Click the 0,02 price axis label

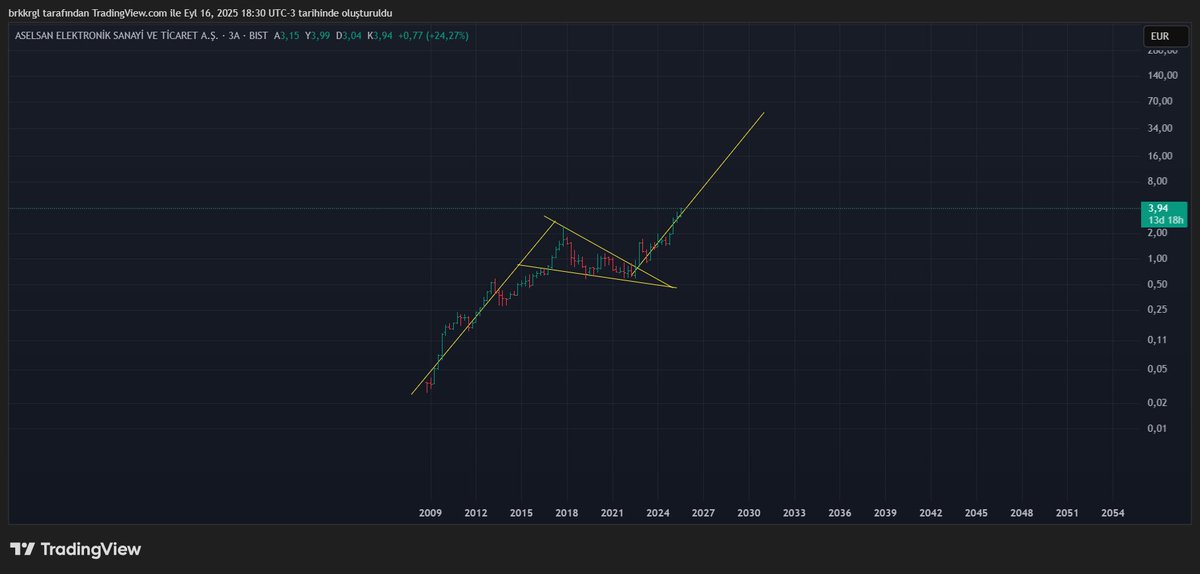(1160, 403)
